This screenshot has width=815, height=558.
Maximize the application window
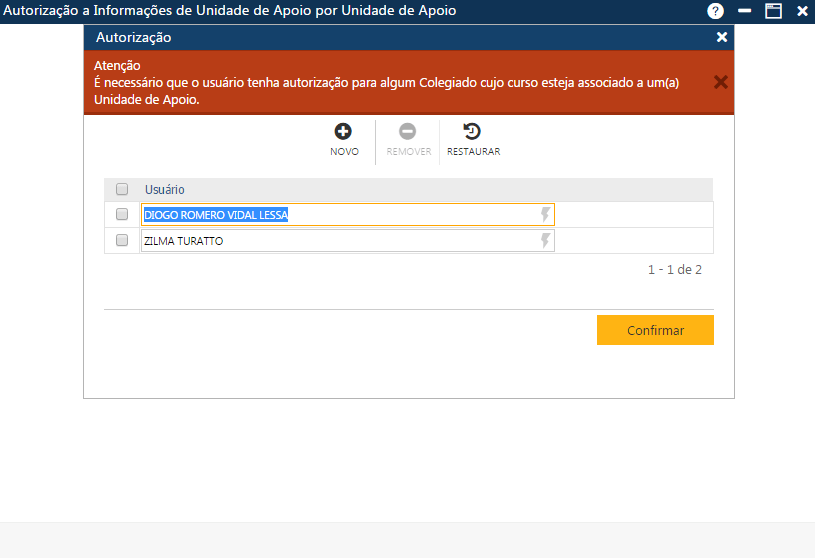coord(773,11)
